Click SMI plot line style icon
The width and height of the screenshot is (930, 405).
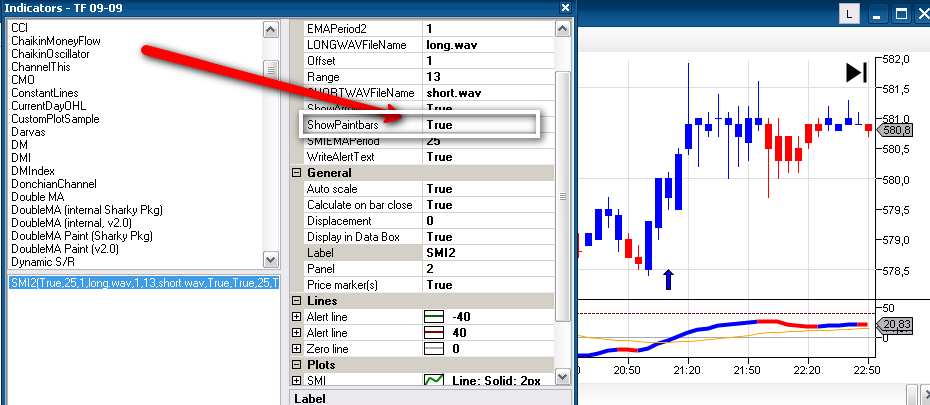(434, 380)
